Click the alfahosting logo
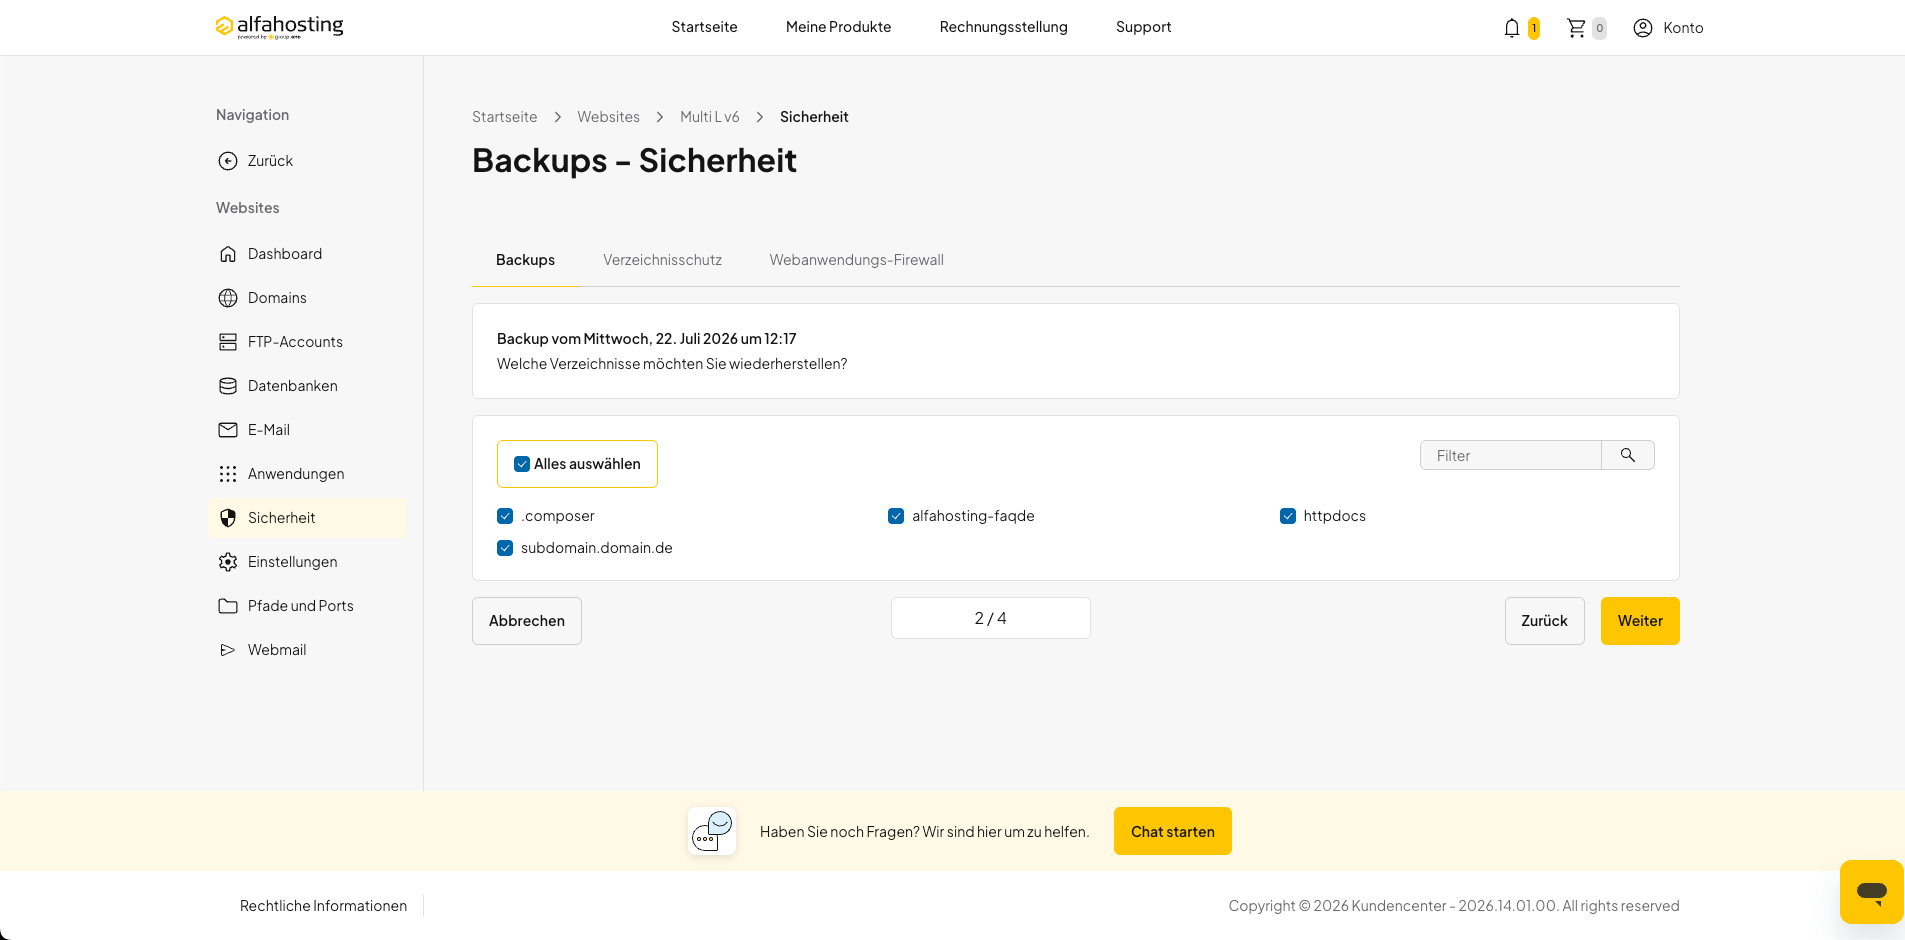Image resolution: width=1905 pixels, height=940 pixels. [x=279, y=27]
